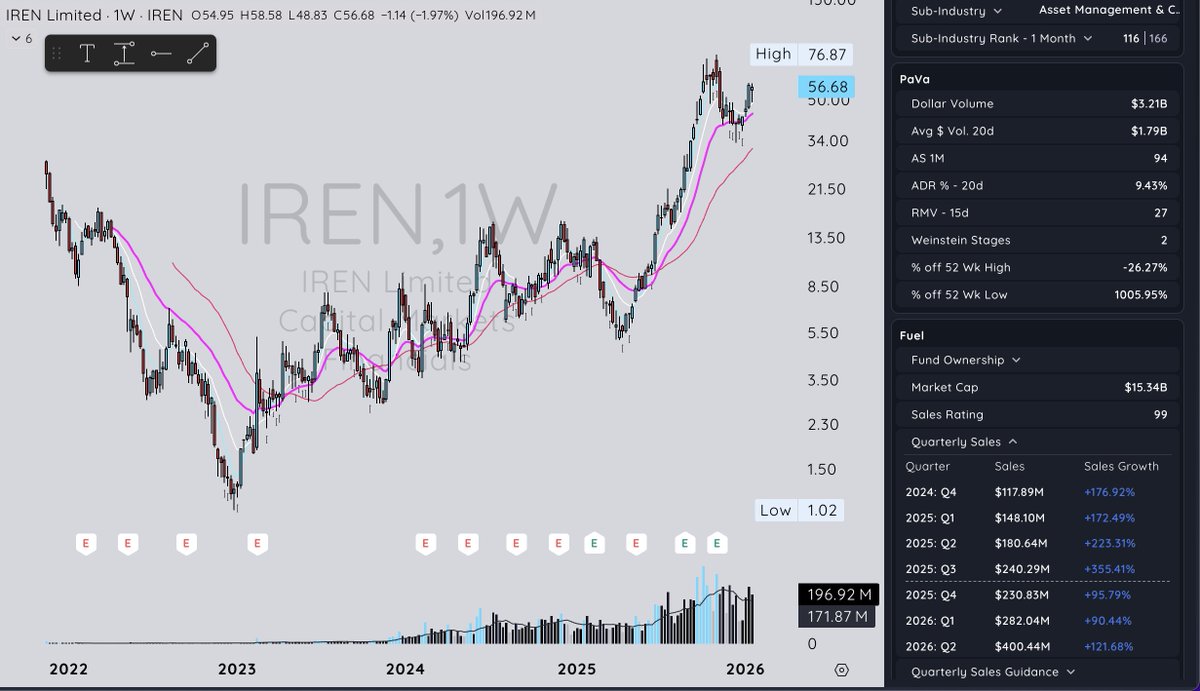
Task: Open Sub-Industry Rank - 1 Month dropdown
Action: tap(1001, 38)
